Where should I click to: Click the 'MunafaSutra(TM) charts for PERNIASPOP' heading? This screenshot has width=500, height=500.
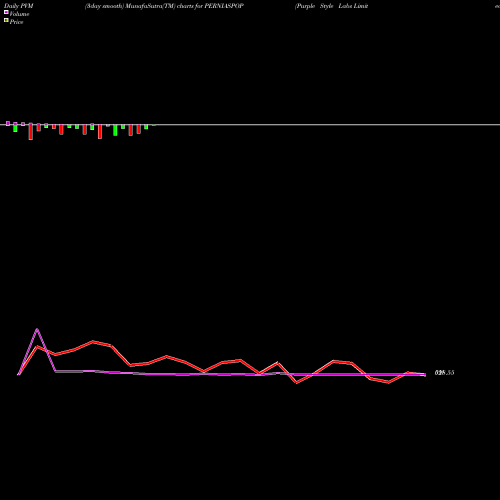coord(185,6)
